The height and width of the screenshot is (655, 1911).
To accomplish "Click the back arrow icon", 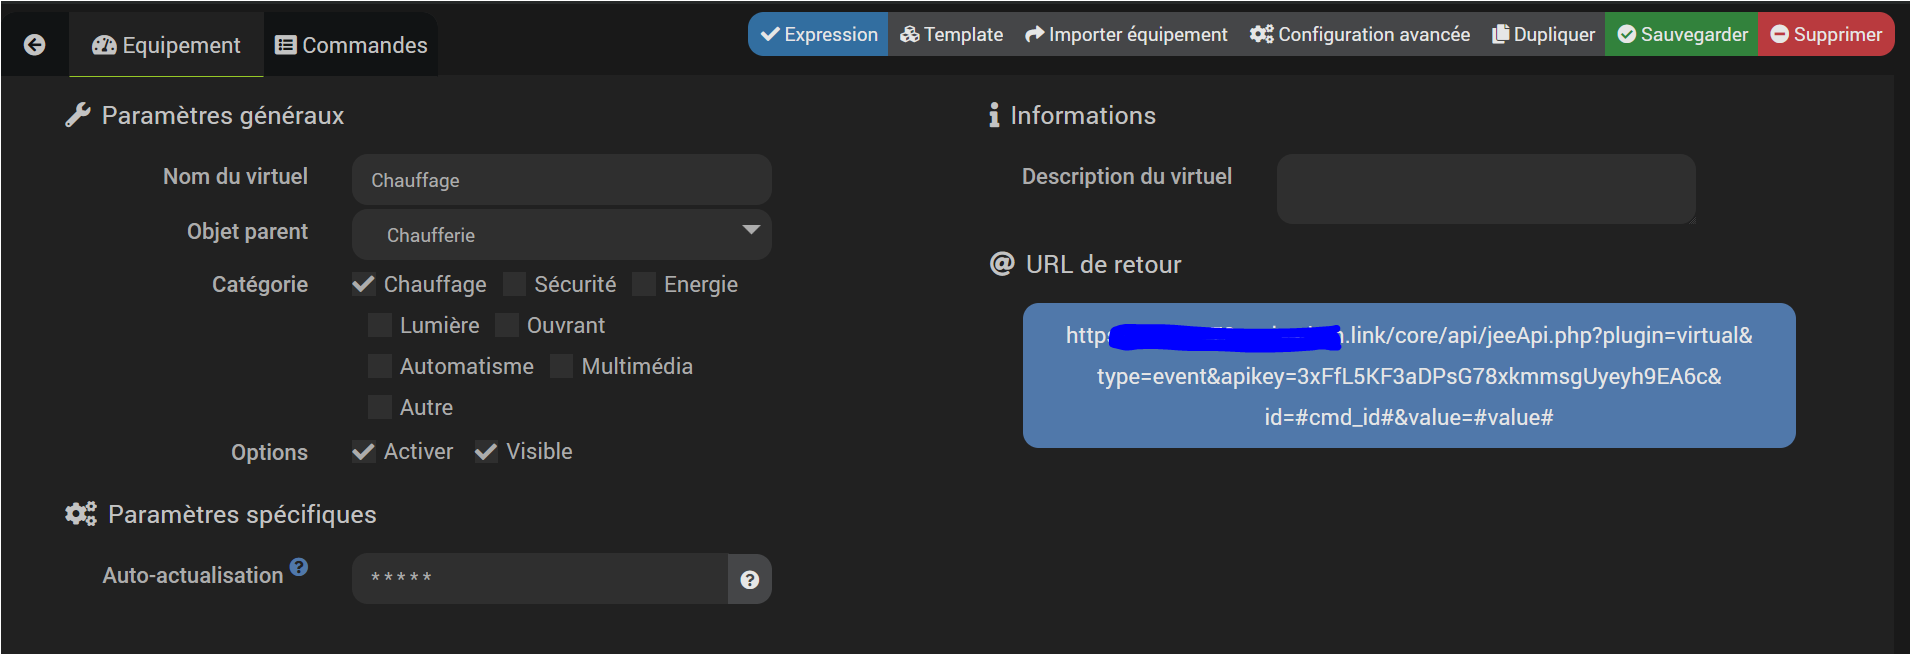I will coord(34,45).
